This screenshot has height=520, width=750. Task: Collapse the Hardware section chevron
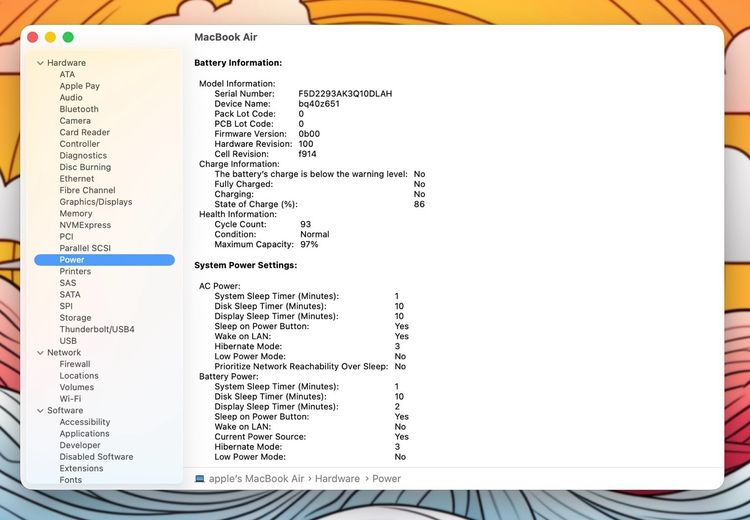coord(40,63)
